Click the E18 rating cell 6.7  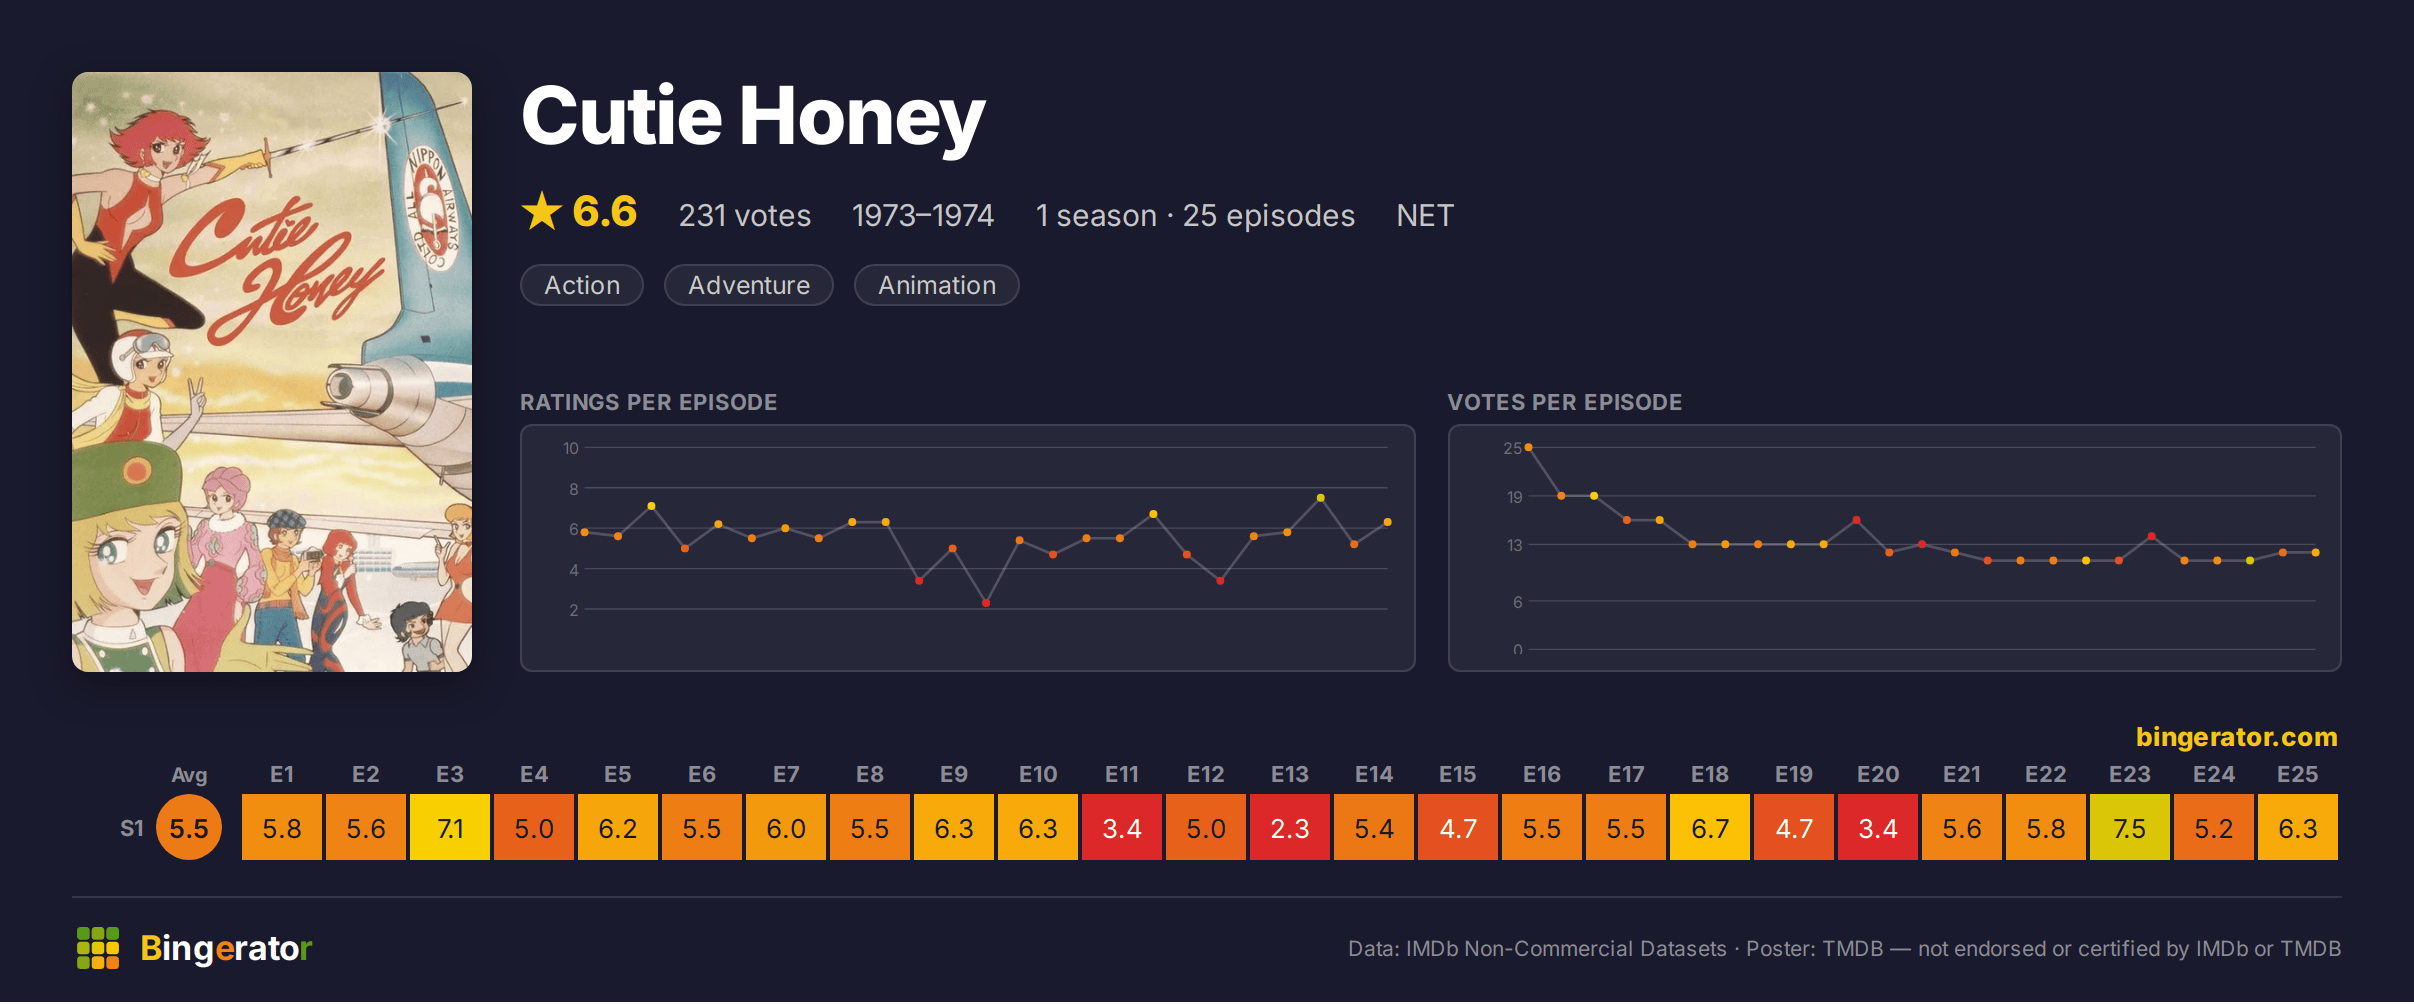[1710, 828]
